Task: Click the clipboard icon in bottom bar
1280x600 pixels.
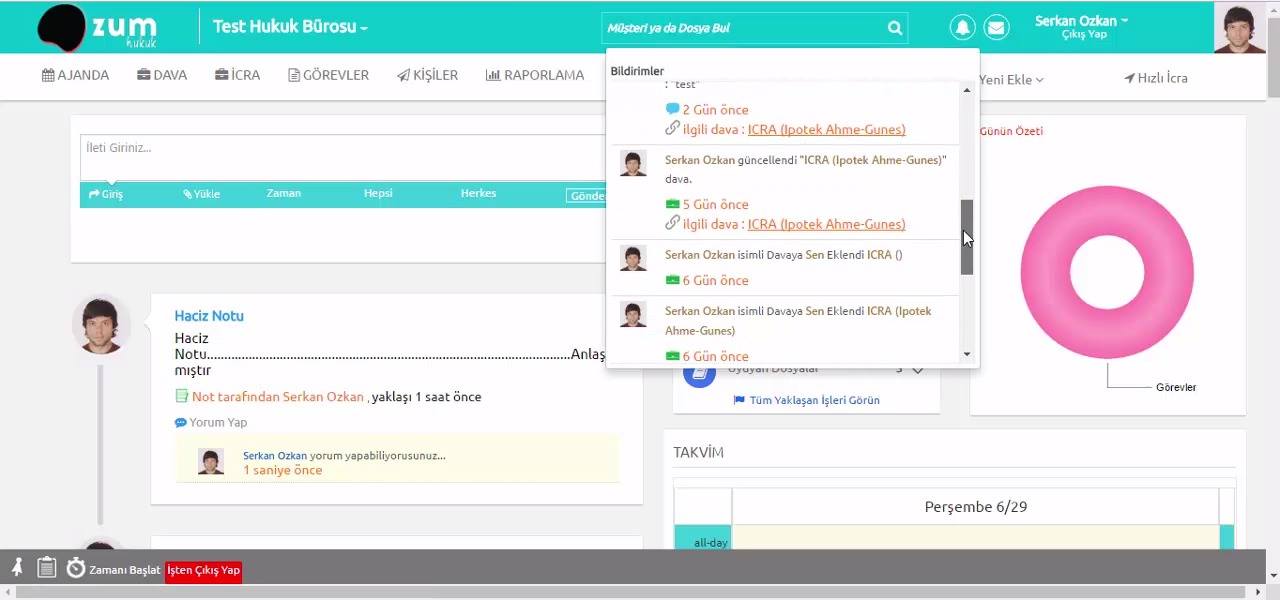Action: [46, 568]
